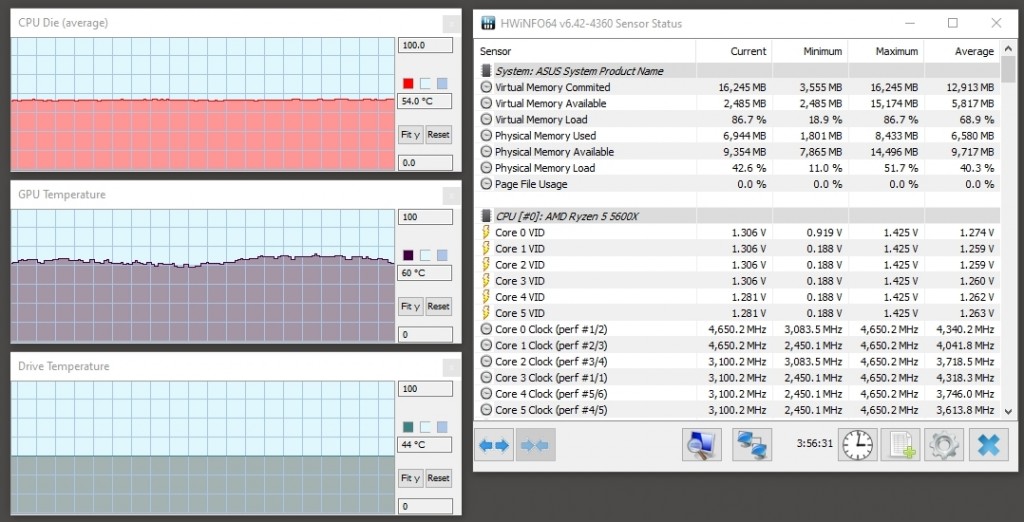Viewport: 1024px width, 522px height.
Task: Click Fit y in the CPU Die graph
Action: pyautogui.click(x=411, y=135)
